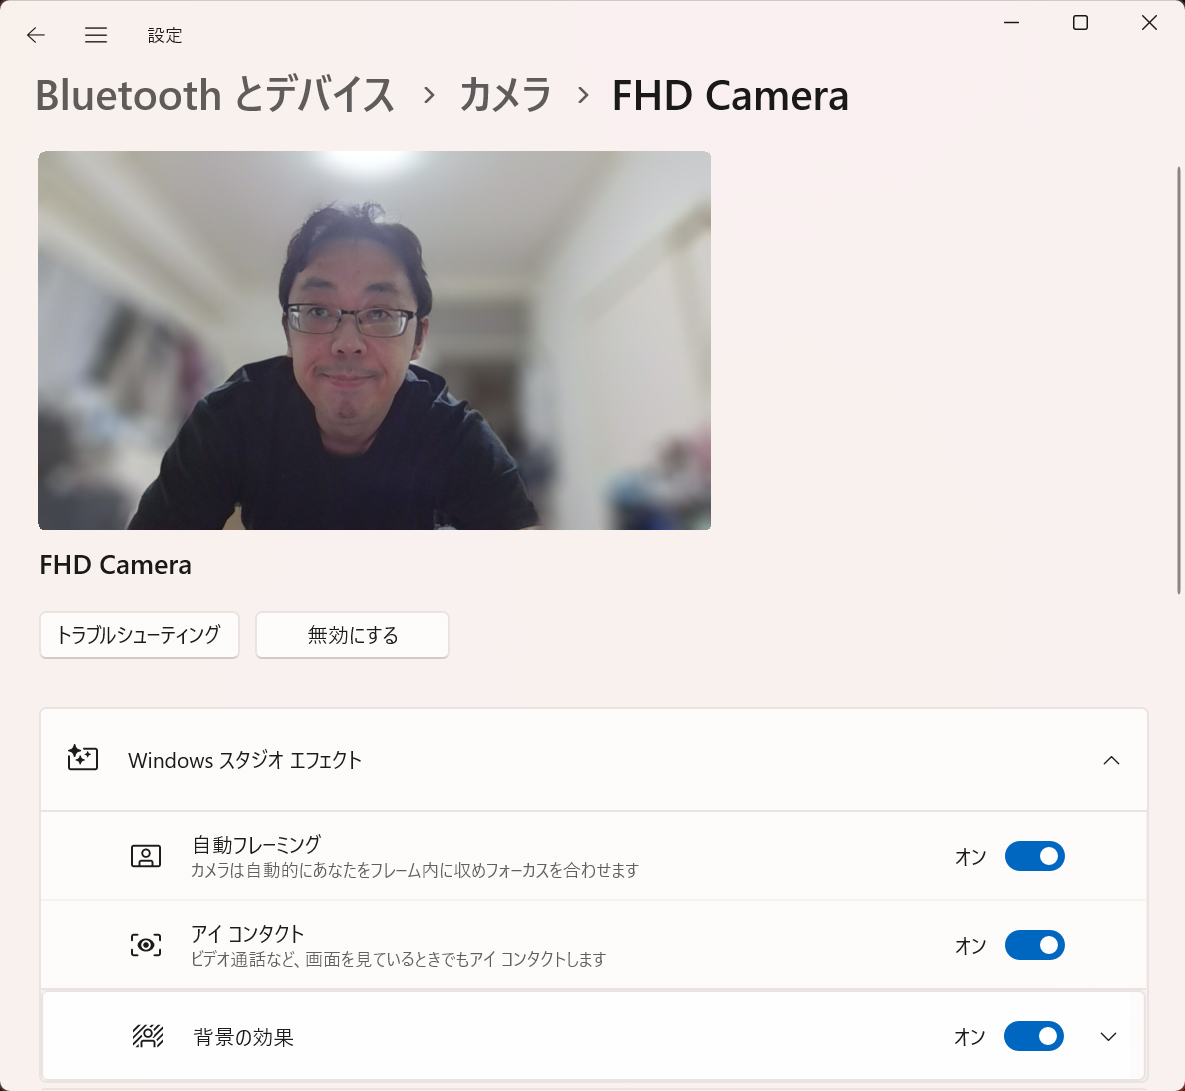Click the camera preview image
Screen dimensions: 1185x1091
(374, 340)
